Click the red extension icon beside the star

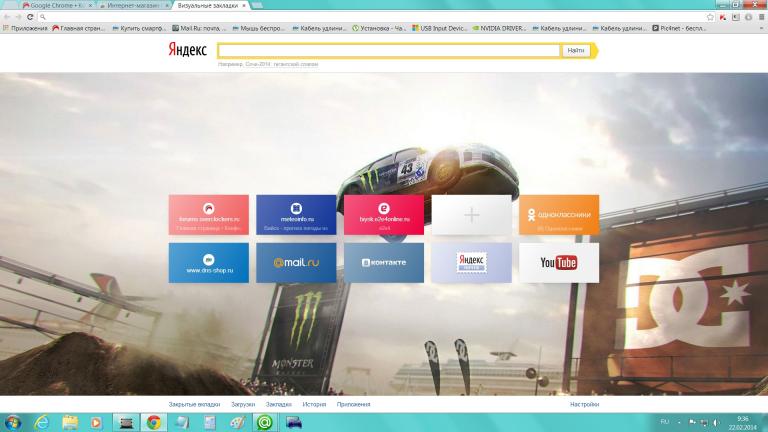click(x=723, y=17)
